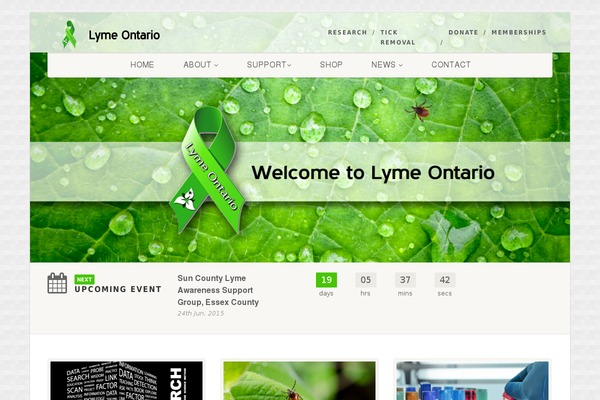Open the Sun County Lyme Awareness event link

point(218,290)
